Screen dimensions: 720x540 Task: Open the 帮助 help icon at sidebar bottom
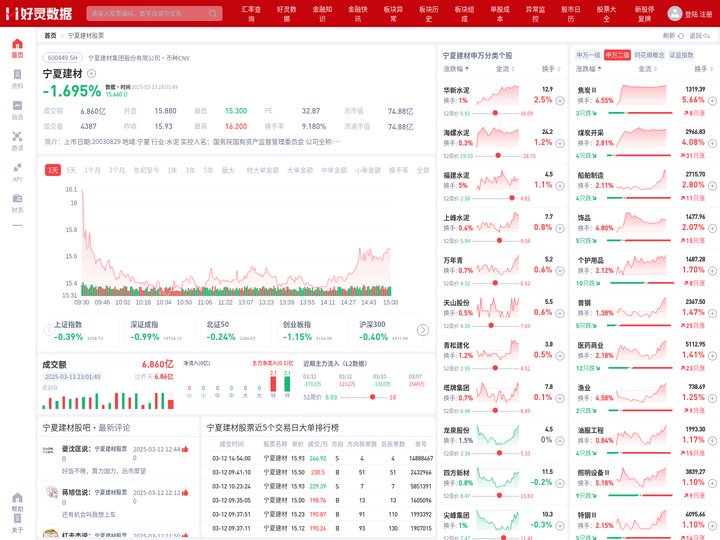[17, 498]
